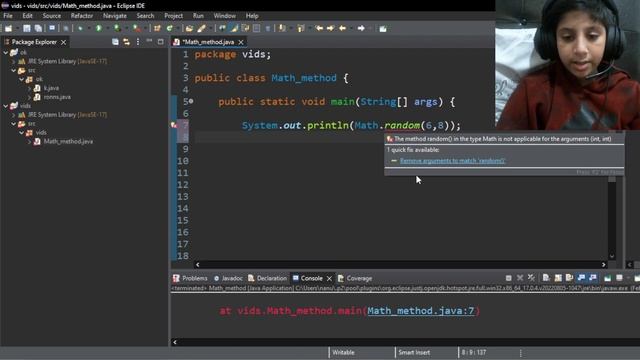Close the Console view tab

(x=329, y=278)
